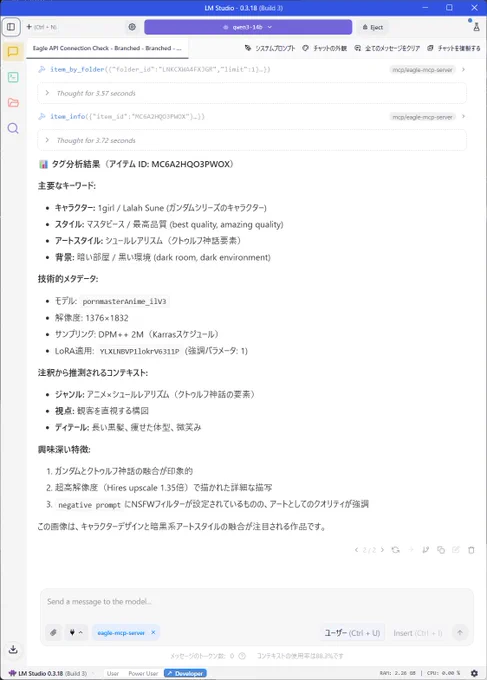Image resolution: width=487 pixels, height=680 pixels.
Task: Click the wrench icon beside item_by_folder call
Action: [42, 69]
